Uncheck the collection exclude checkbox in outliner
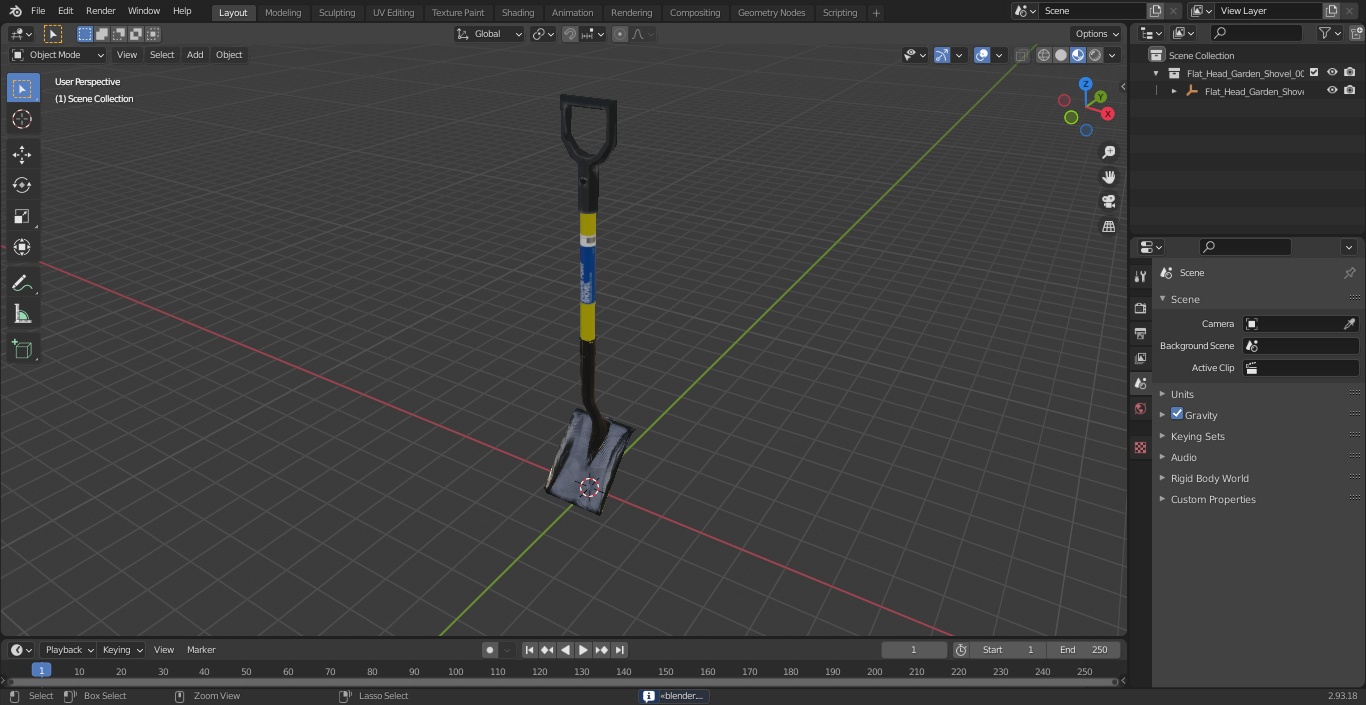Image resolution: width=1366 pixels, height=705 pixels. click(1314, 72)
